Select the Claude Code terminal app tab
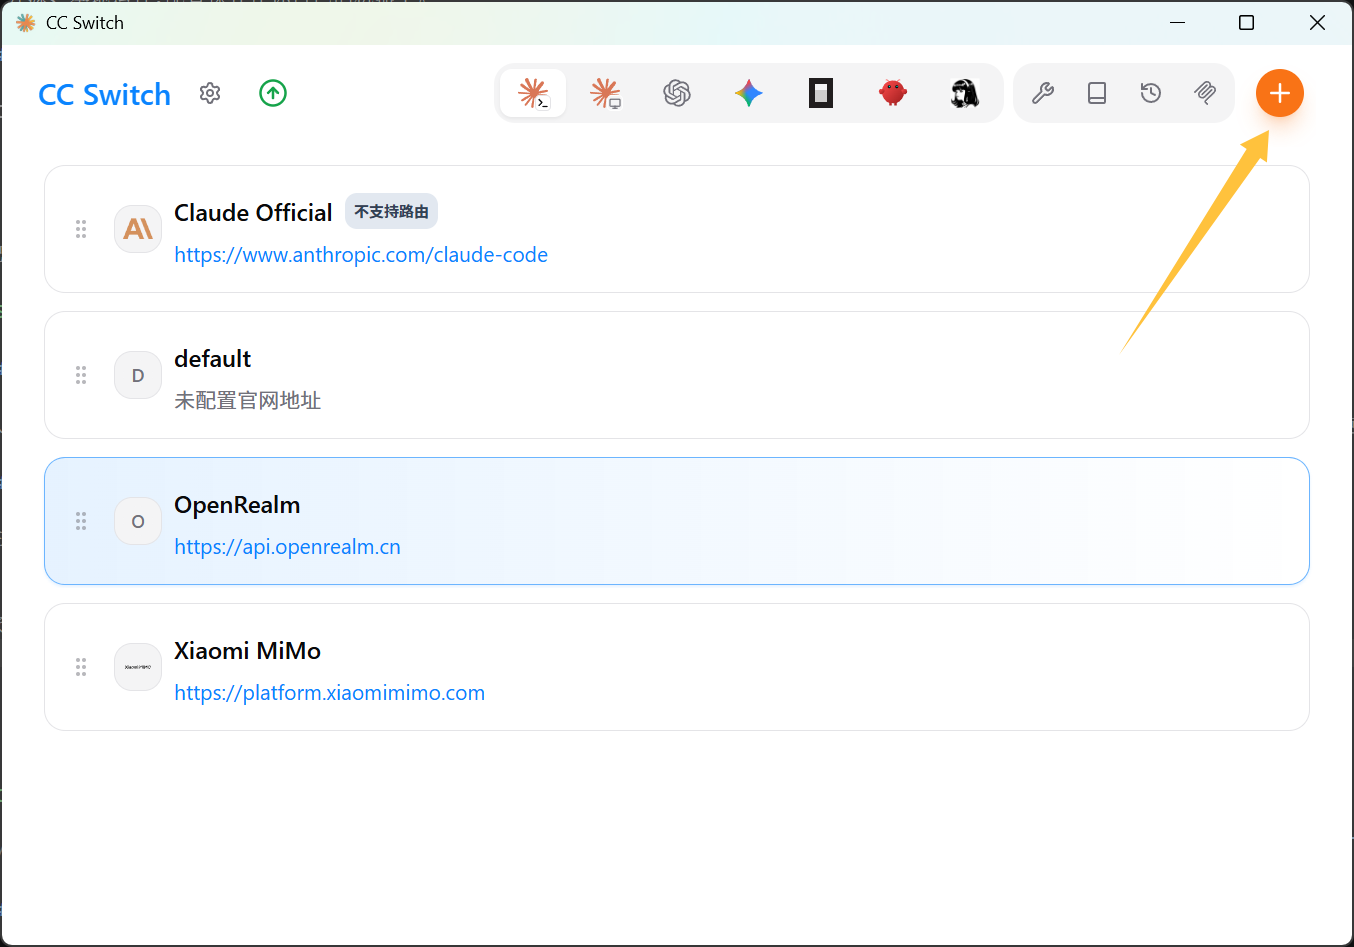 click(x=533, y=93)
